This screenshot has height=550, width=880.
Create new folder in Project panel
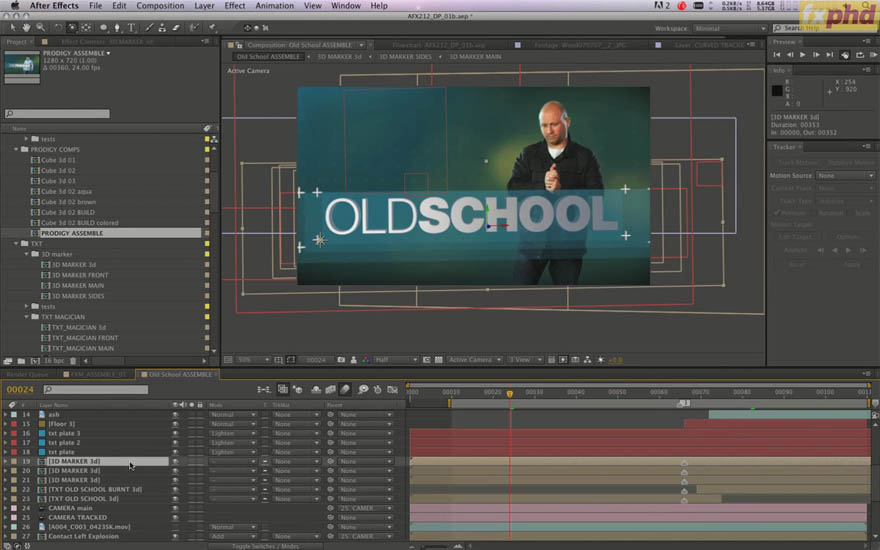(21, 361)
